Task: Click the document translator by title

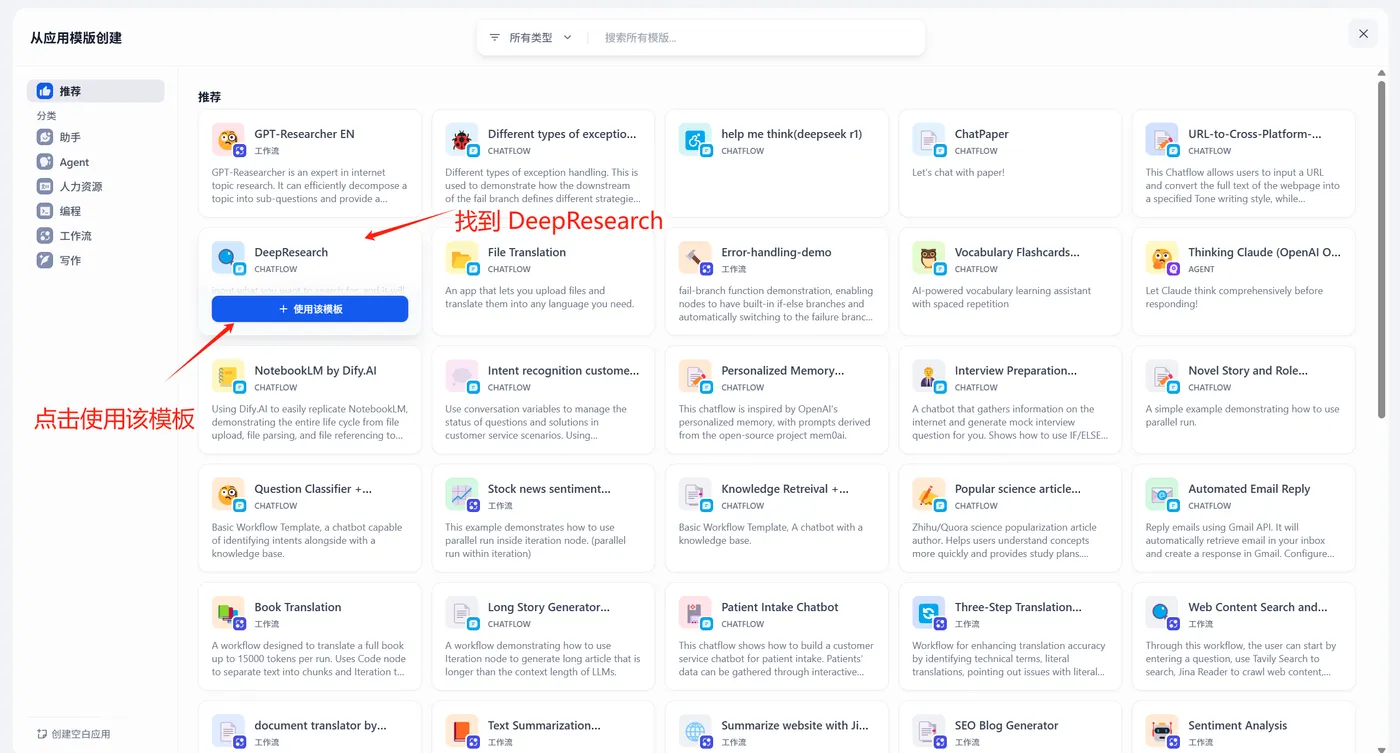Action: [320, 726]
